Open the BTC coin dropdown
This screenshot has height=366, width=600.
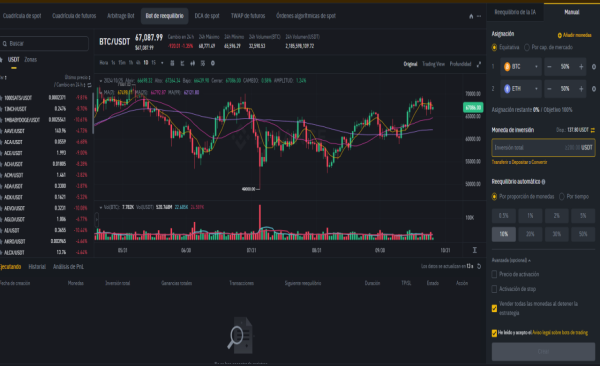click(x=521, y=67)
